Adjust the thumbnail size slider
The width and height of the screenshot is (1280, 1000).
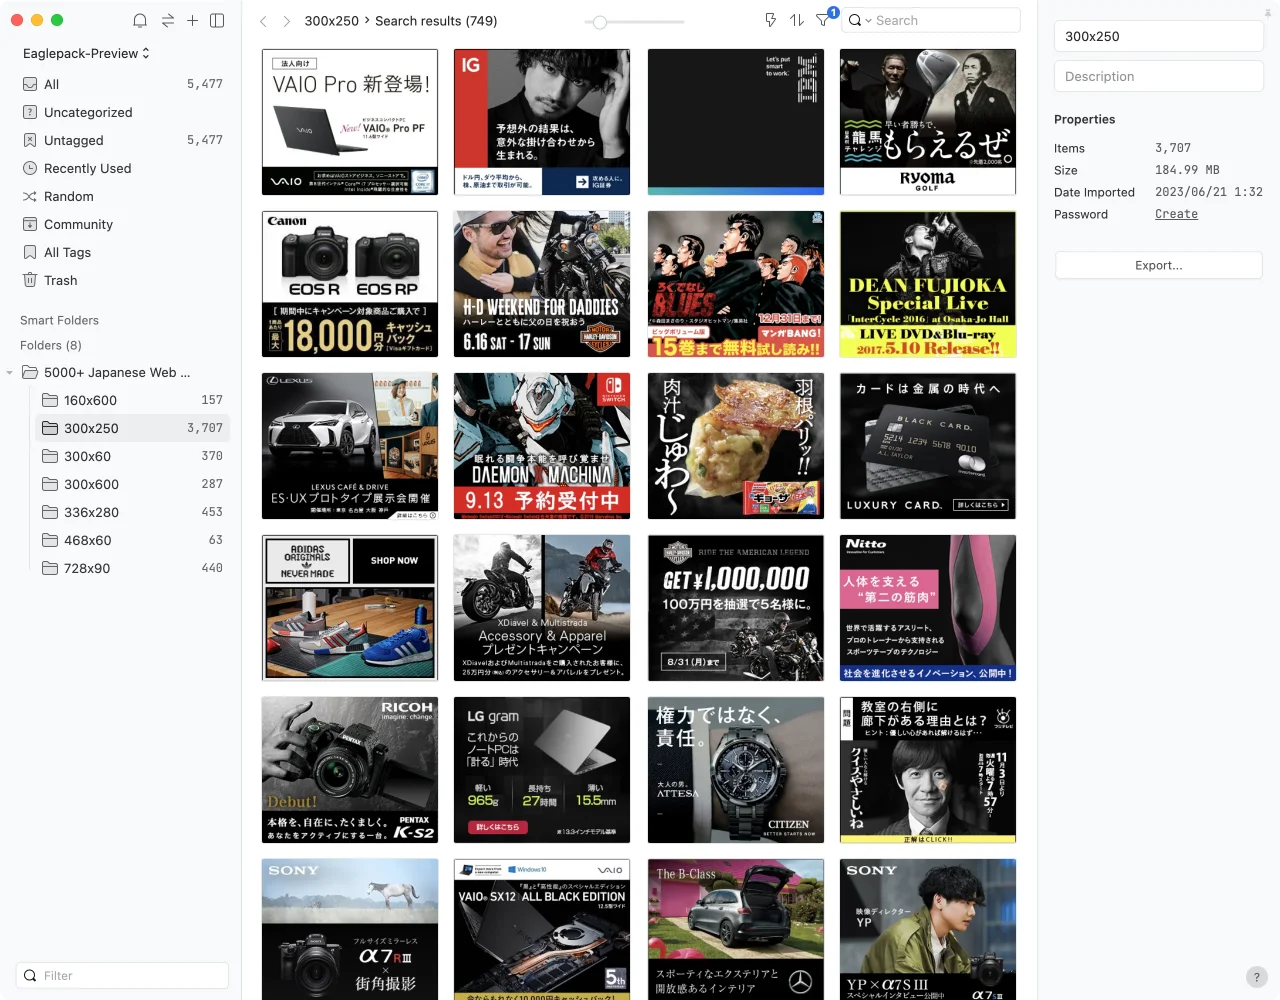600,22
